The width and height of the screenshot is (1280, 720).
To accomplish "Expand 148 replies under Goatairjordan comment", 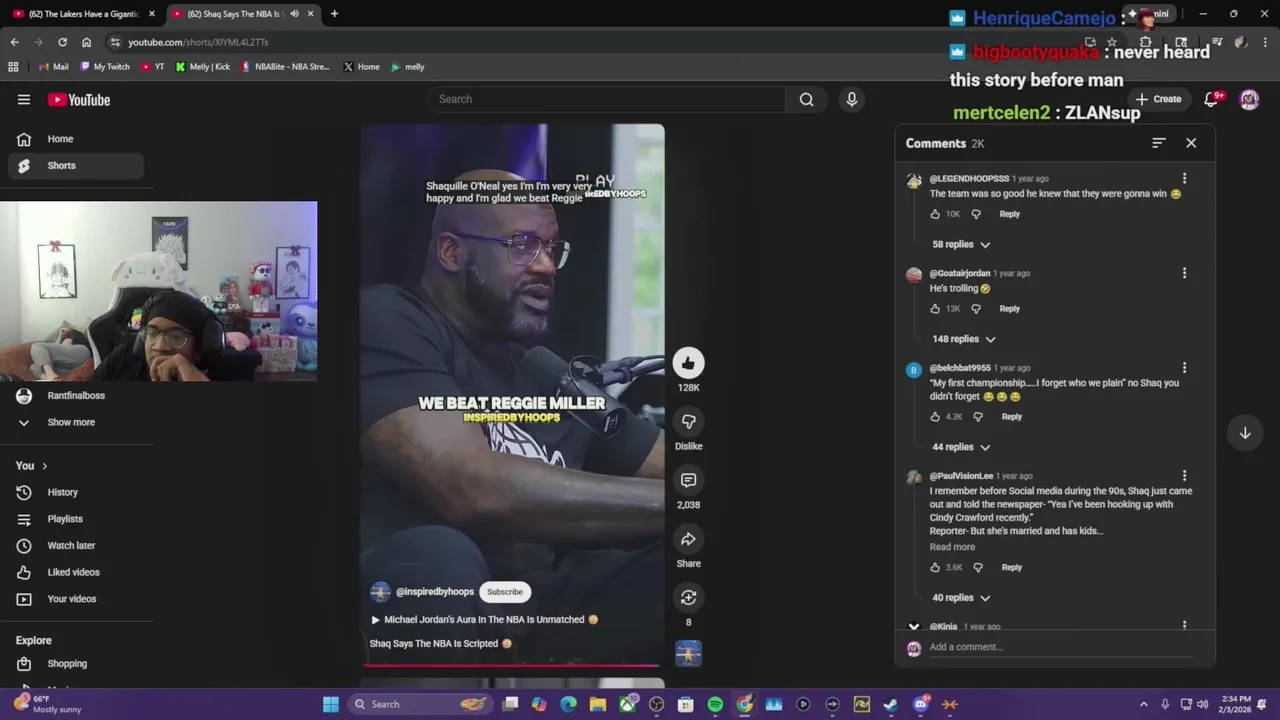I will point(964,339).
